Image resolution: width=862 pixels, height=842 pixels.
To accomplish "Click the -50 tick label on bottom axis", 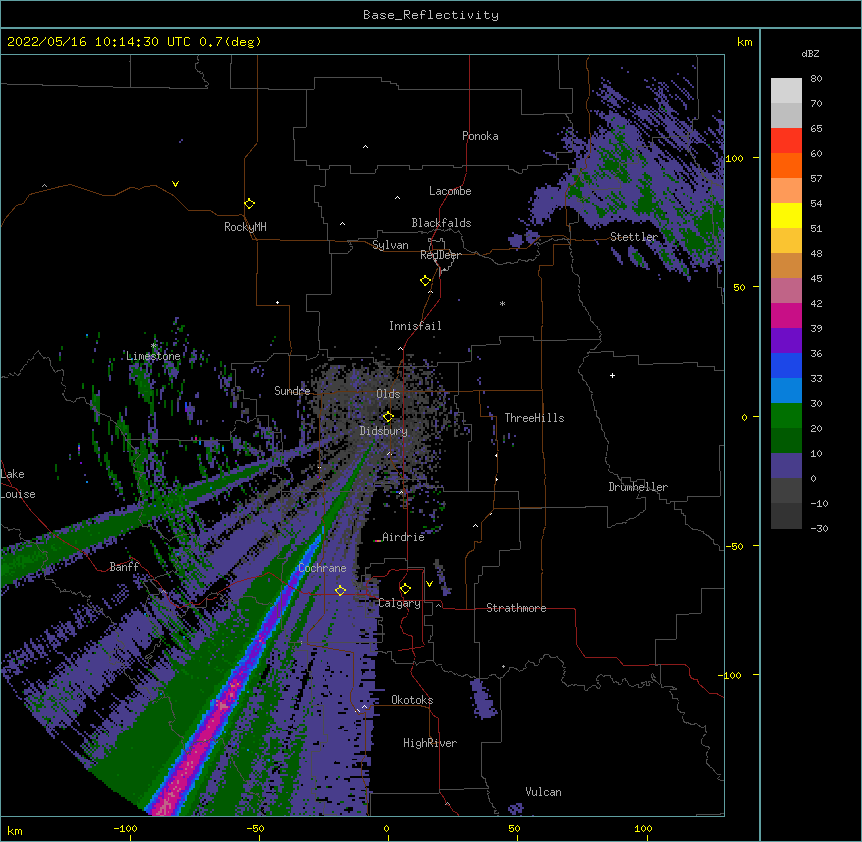I will 255,828.
